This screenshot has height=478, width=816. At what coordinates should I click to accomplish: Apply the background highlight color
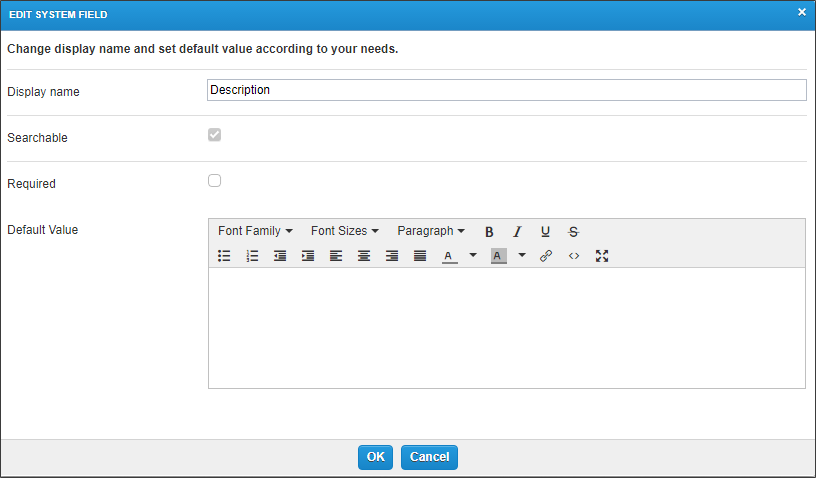coord(499,256)
